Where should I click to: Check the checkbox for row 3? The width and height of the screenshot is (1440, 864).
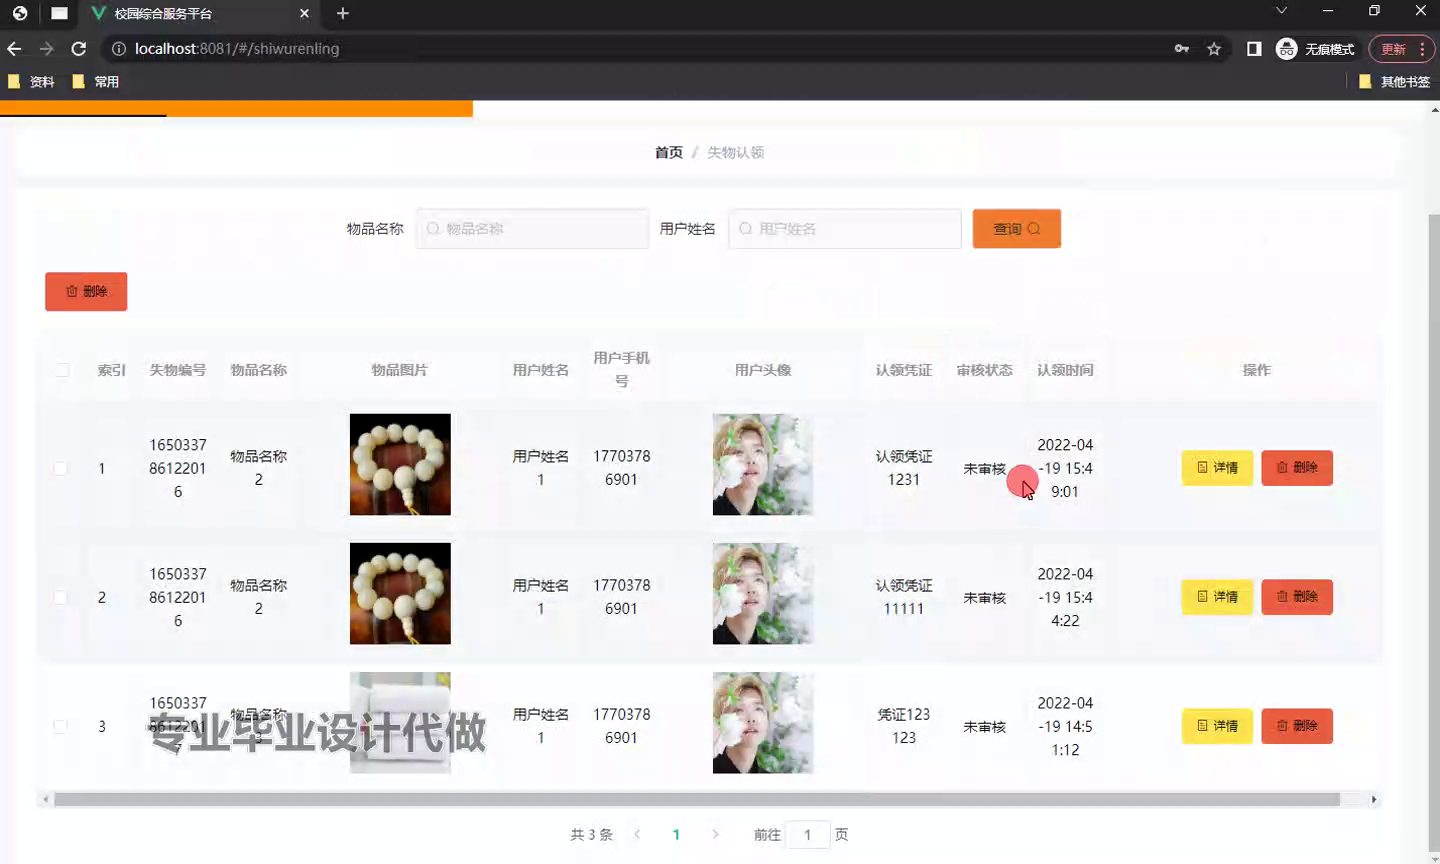[60, 726]
